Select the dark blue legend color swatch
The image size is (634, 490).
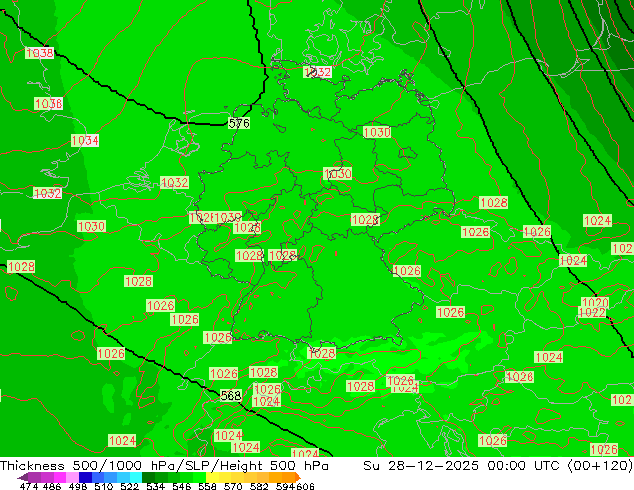[x=85, y=477]
